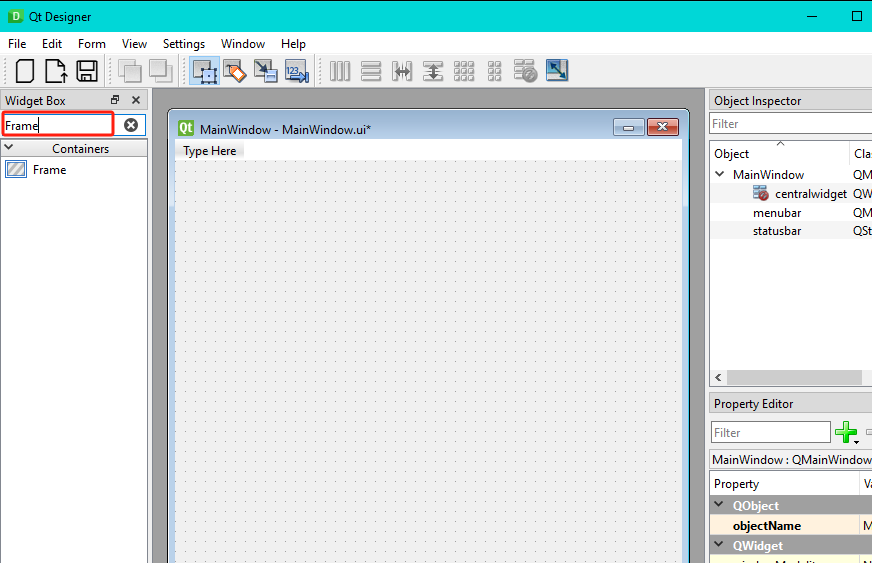The width and height of the screenshot is (872, 563).
Task: Select menubar in Object Inspector
Action: (x=777, y=213)
